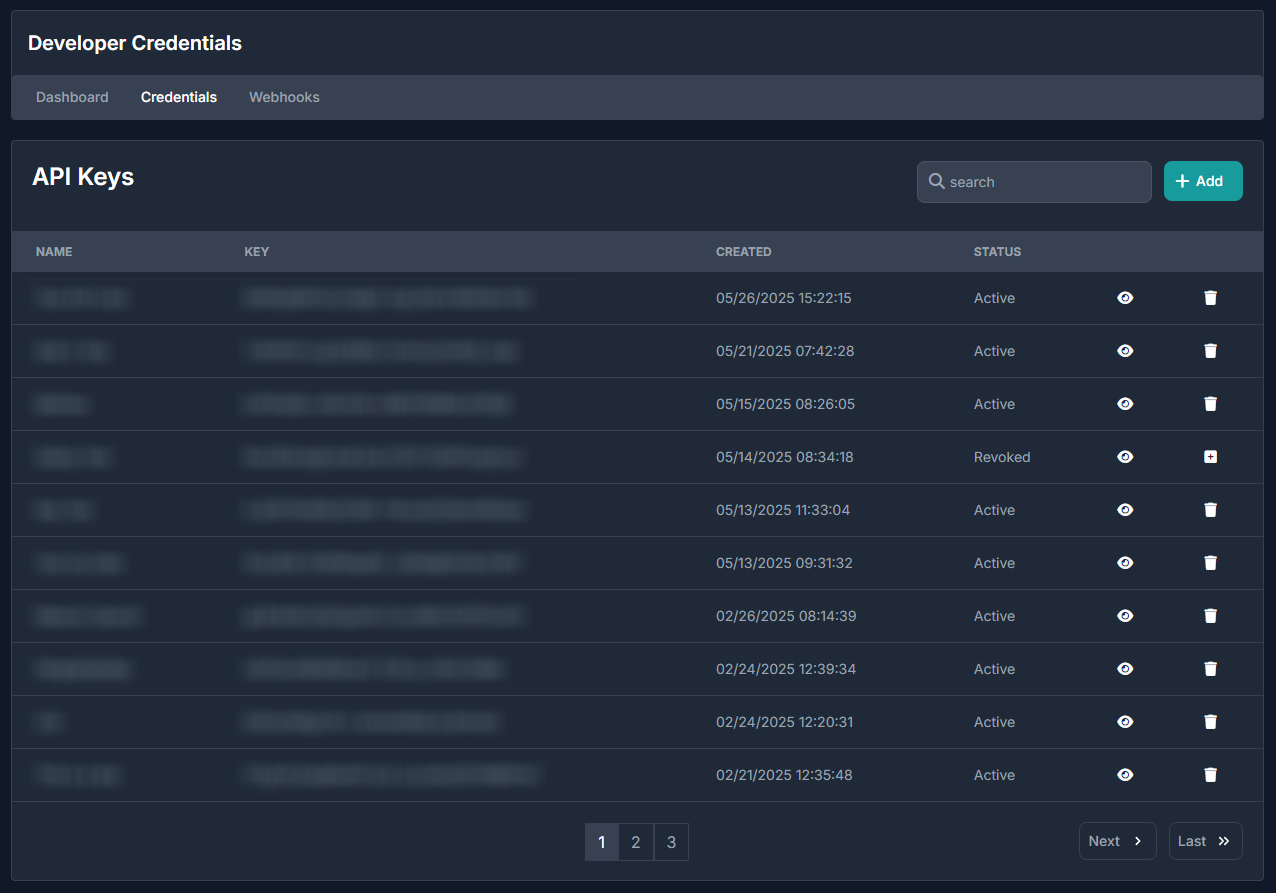The width and height of the screenshot is (1276, 893).
Task: Jump to the Last page
Action: point(1205,841)
